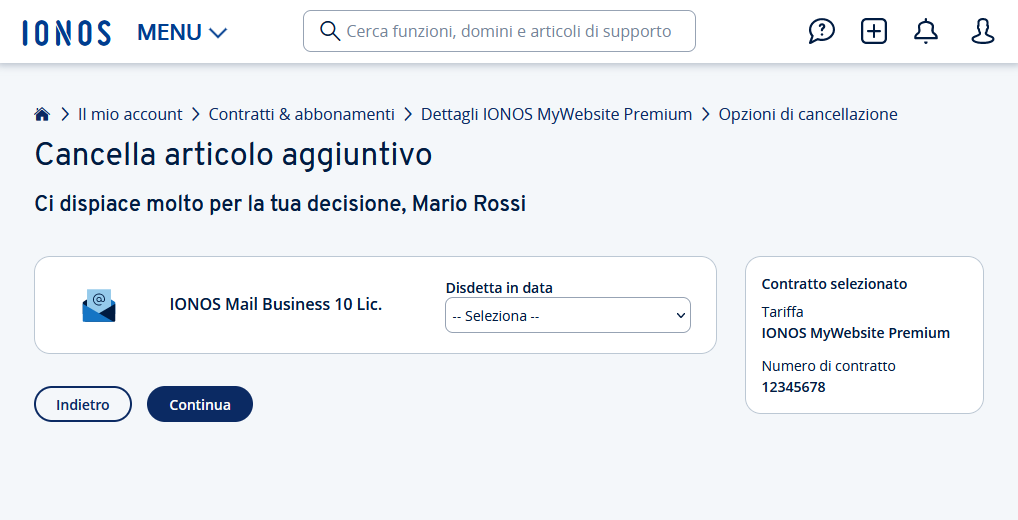Click the plus add-product icon
1018x520 pixels.
click(874, 31)
